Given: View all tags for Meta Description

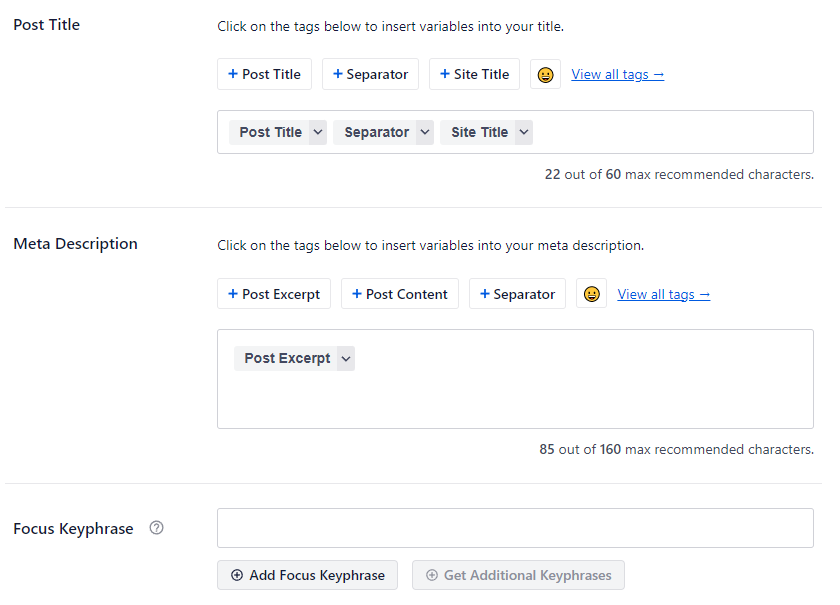Looking at the screenshot, I should coord(663,293).
